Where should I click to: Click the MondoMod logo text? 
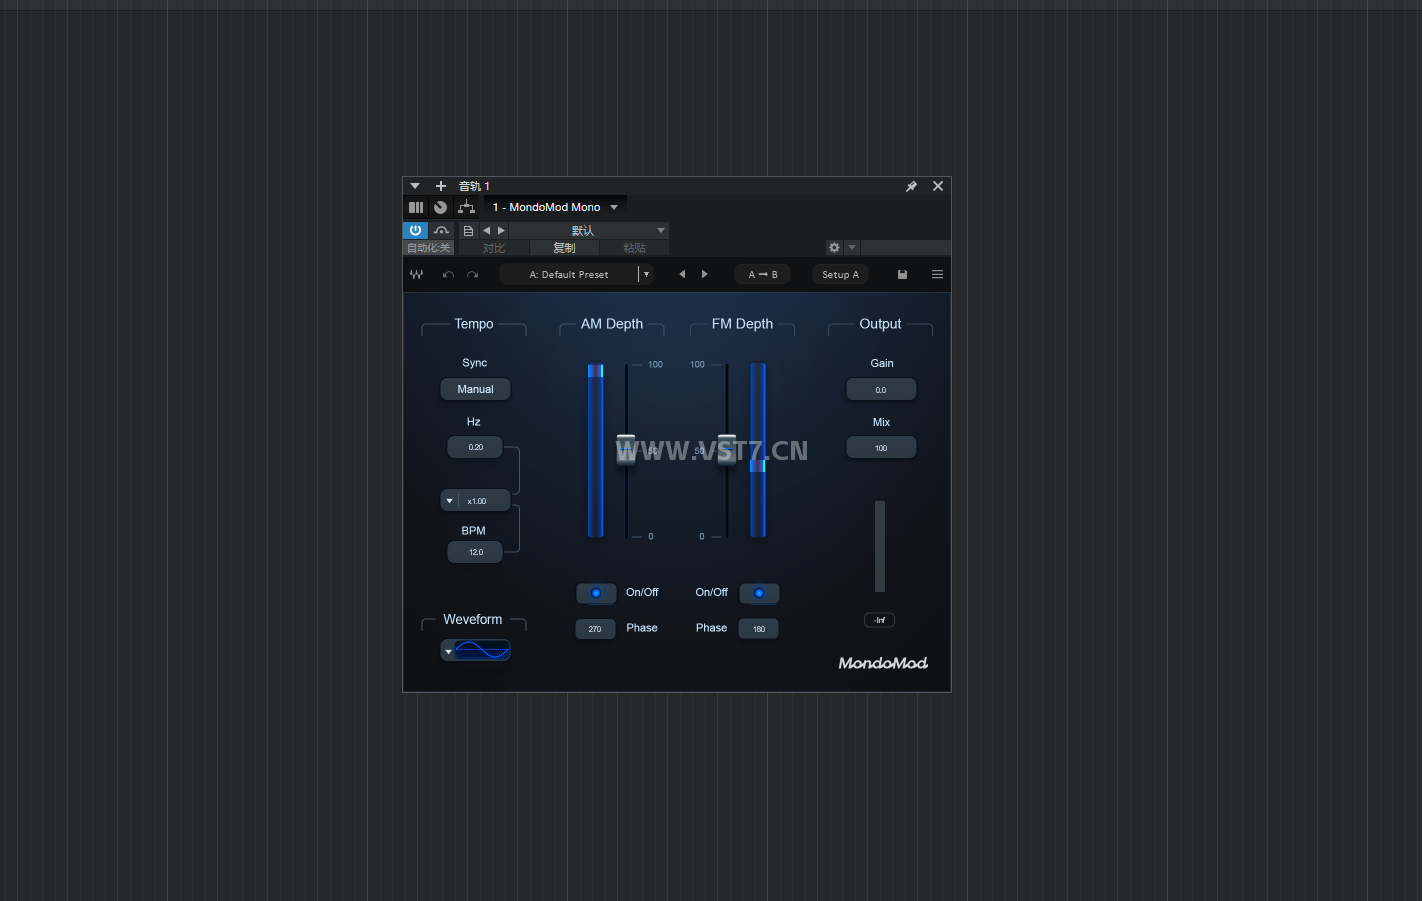[883, 663]
